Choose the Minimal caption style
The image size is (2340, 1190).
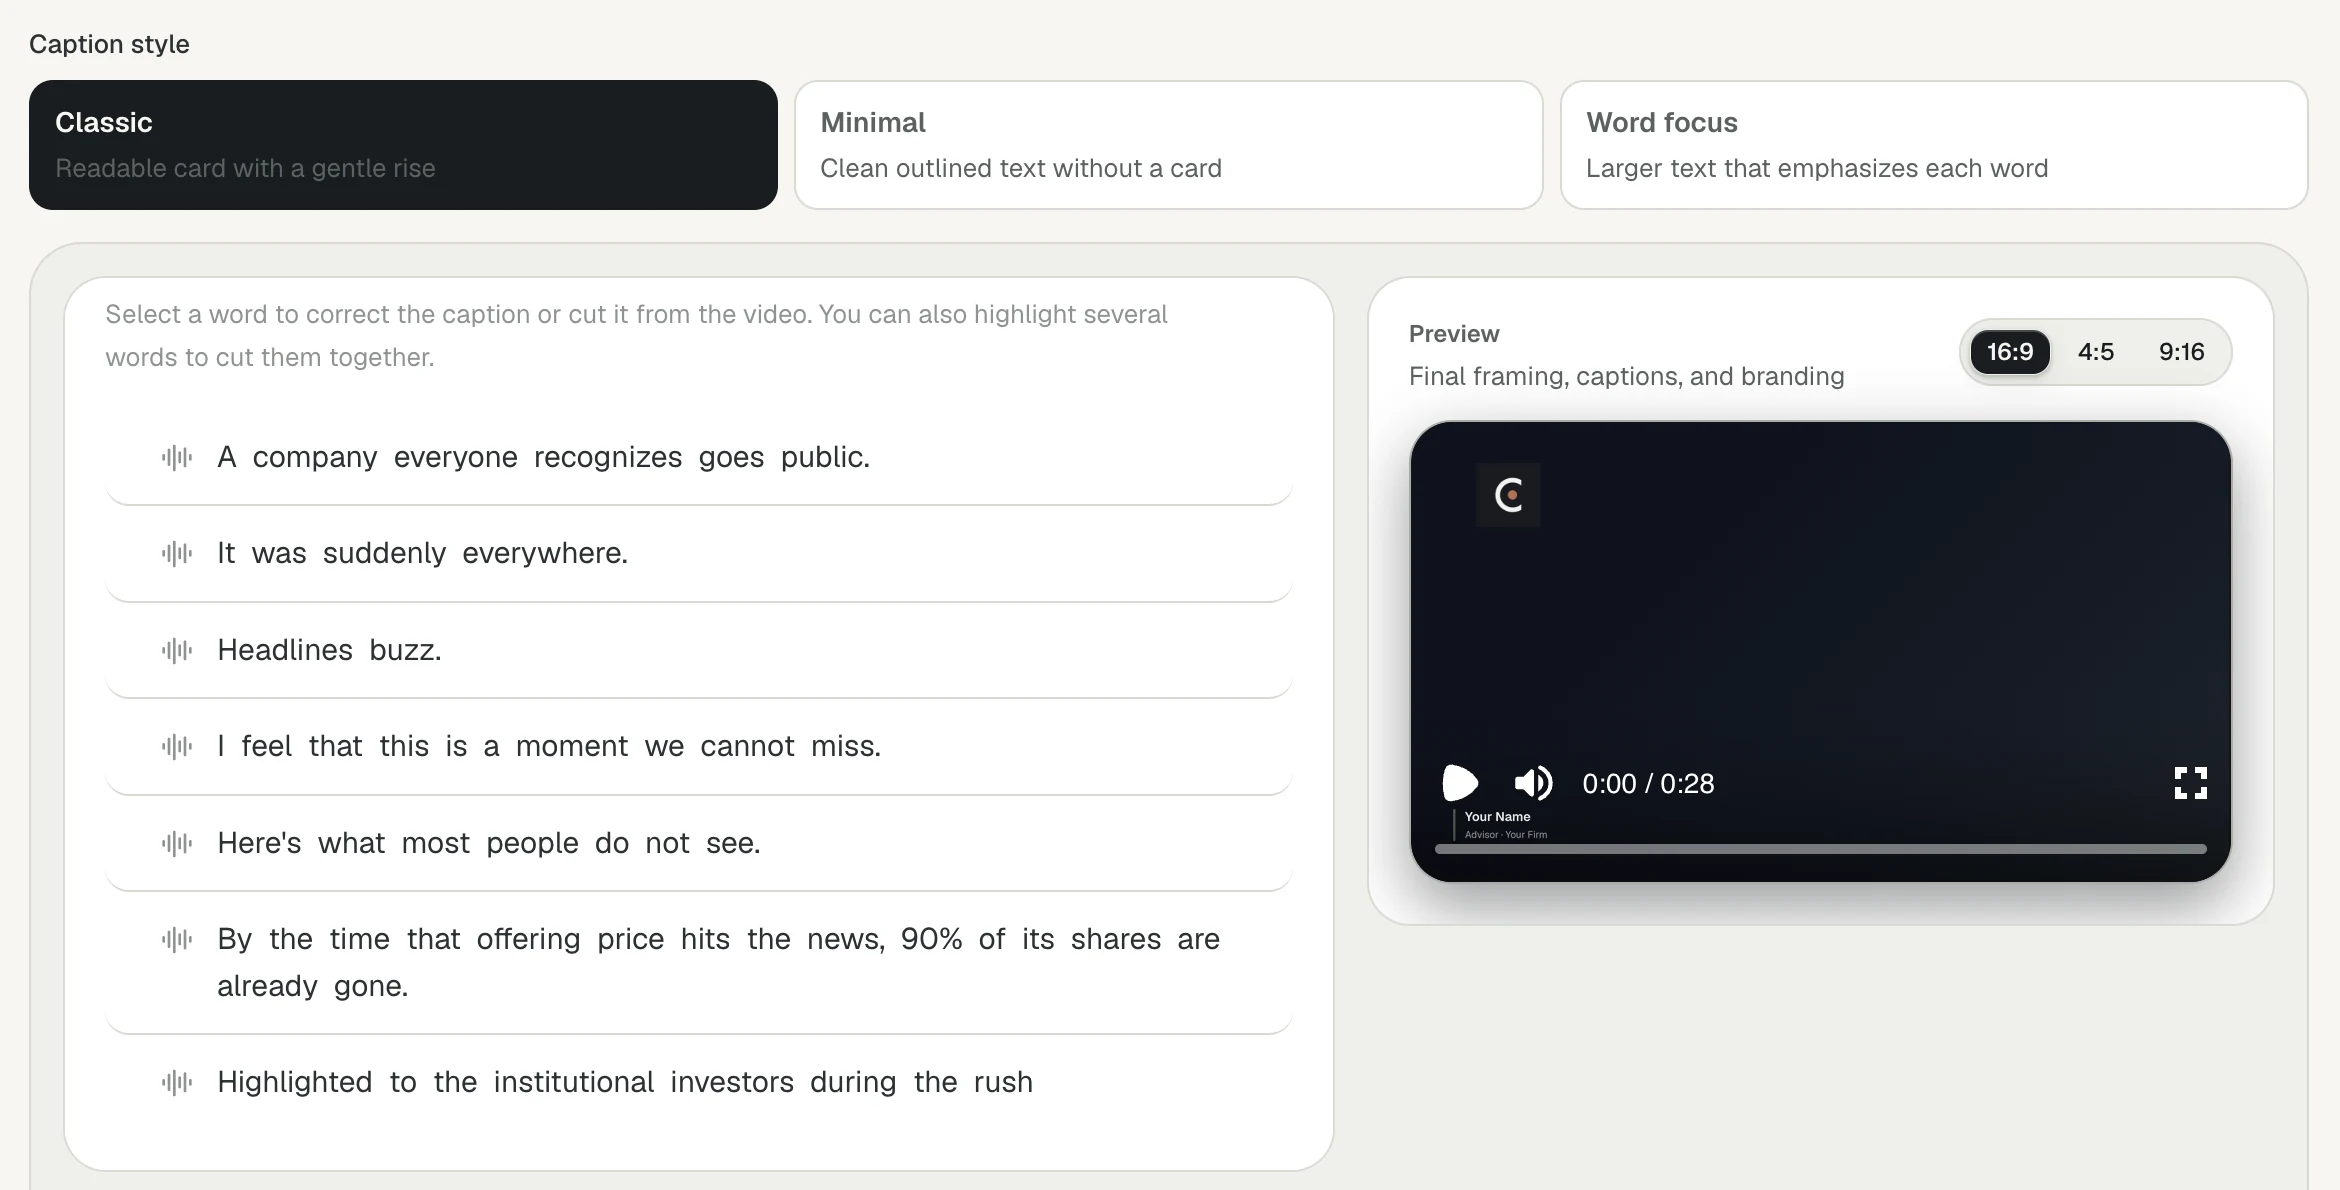click(1168, 145)
